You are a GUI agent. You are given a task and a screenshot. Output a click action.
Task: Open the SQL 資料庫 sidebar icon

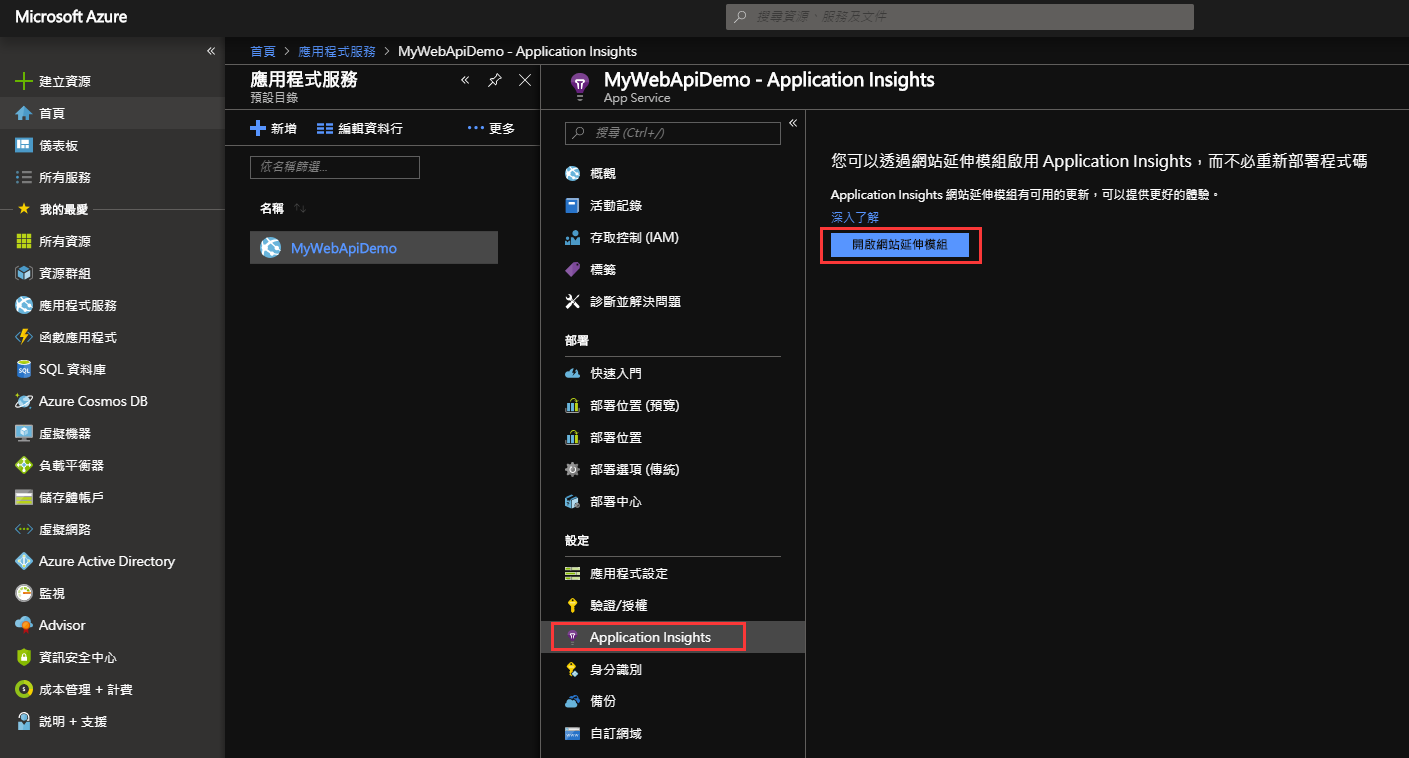tap(24, 369)
